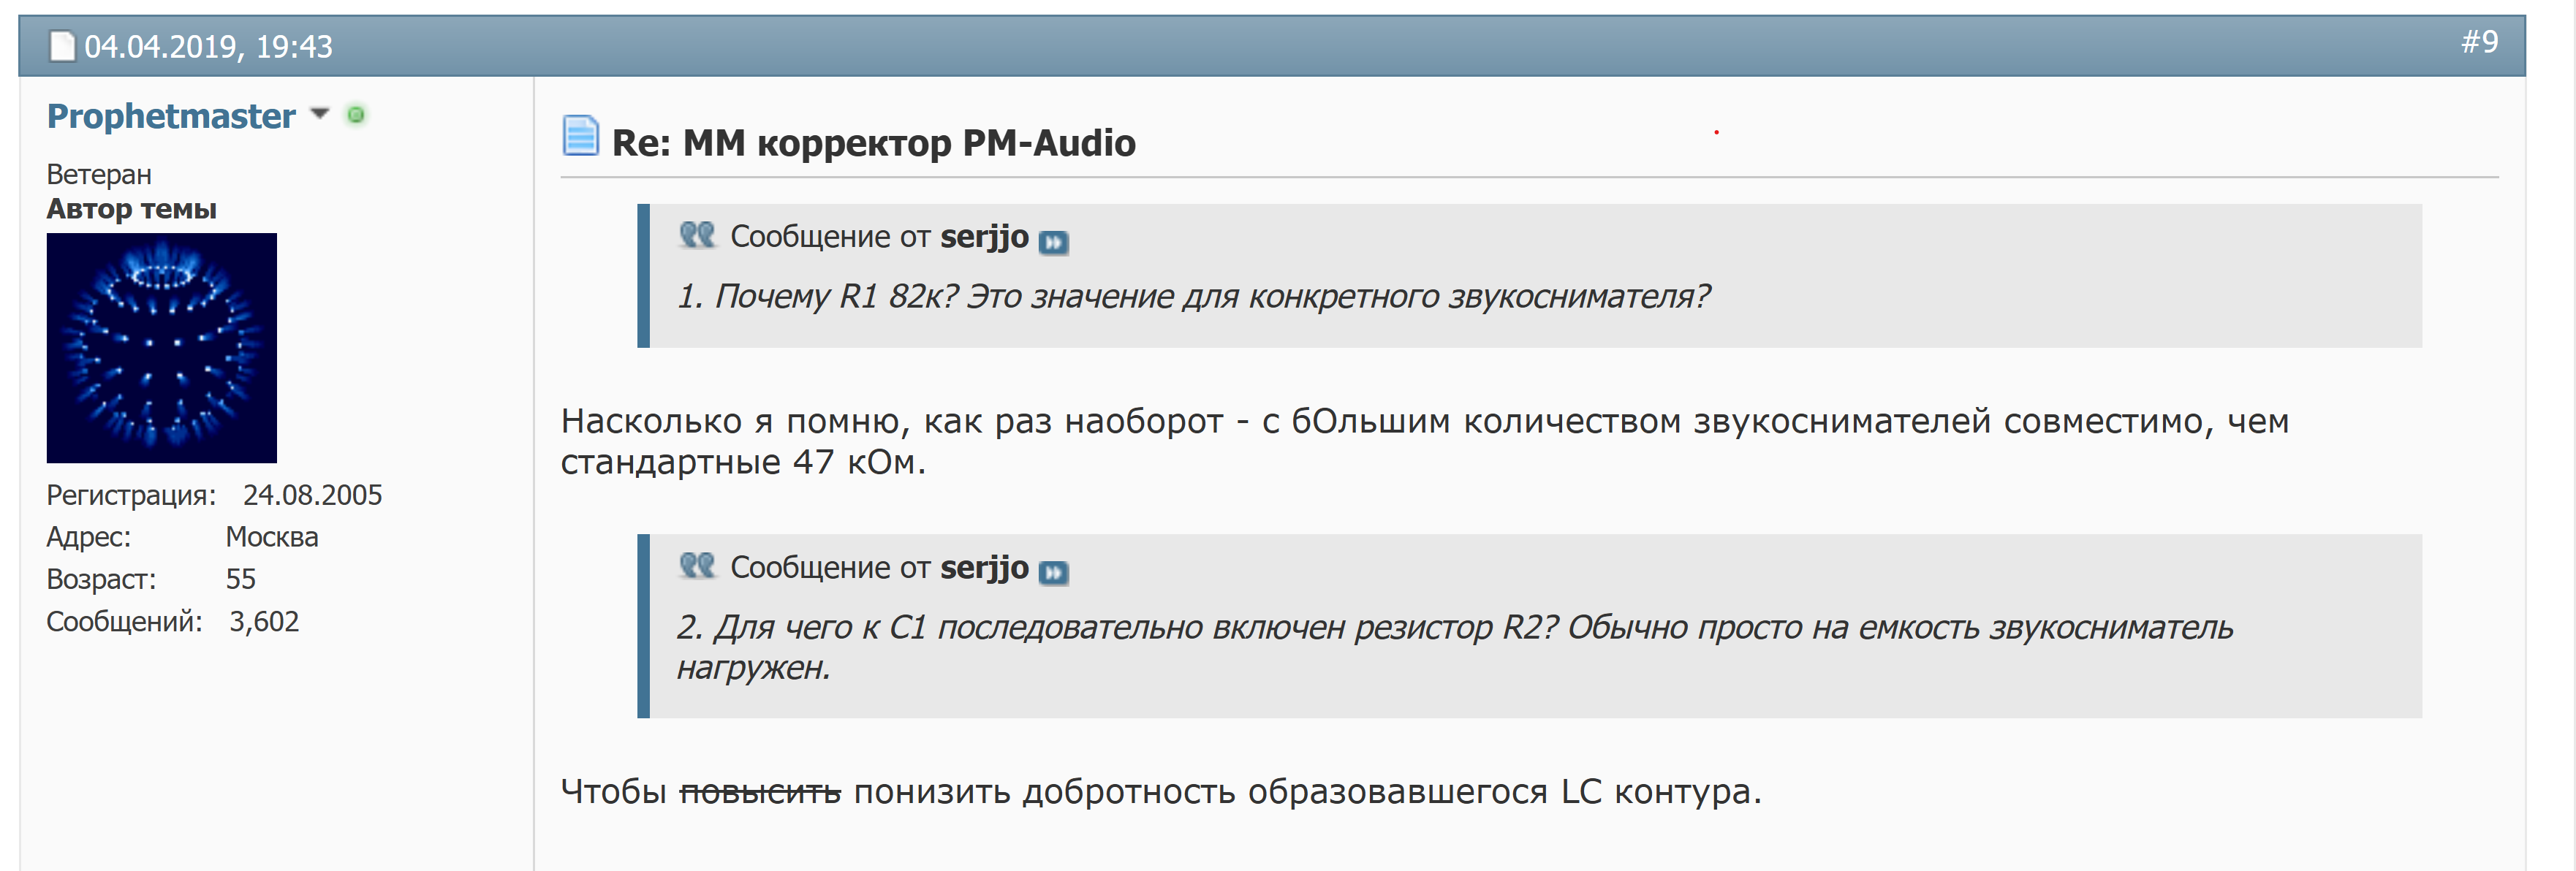Click the post status icon beside the date
The height and width of the screenshot is (871, 2576).
[x=62, y=46]
